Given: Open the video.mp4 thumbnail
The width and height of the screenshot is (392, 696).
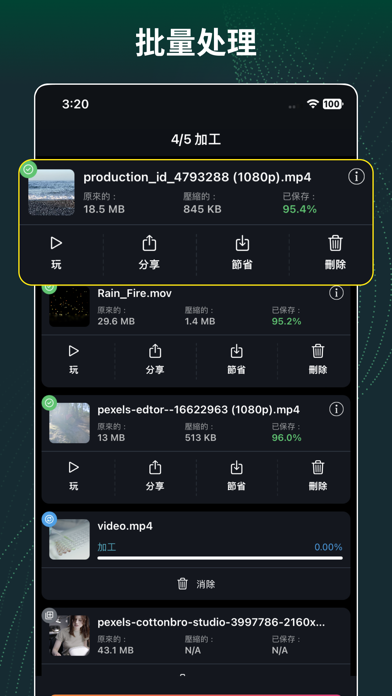Looking at the screenshot, I should (69, 539).
